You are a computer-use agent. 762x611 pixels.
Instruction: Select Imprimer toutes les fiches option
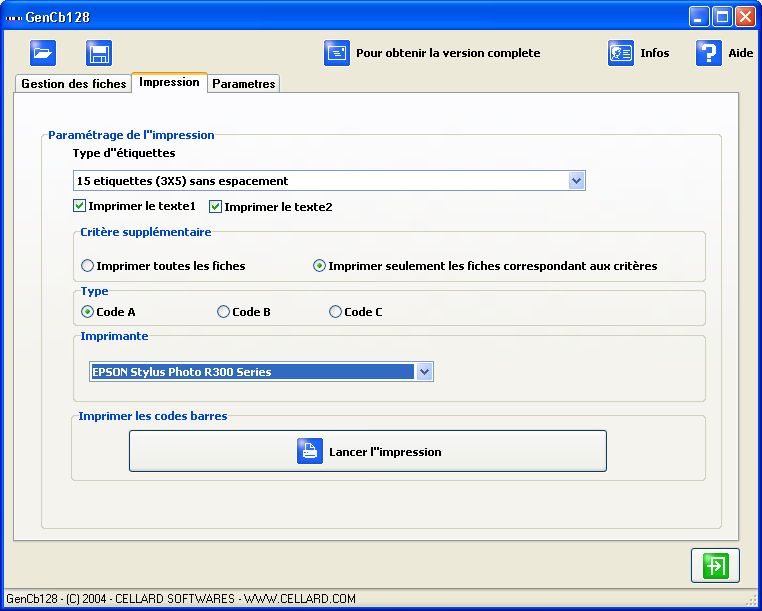point(88,266)
